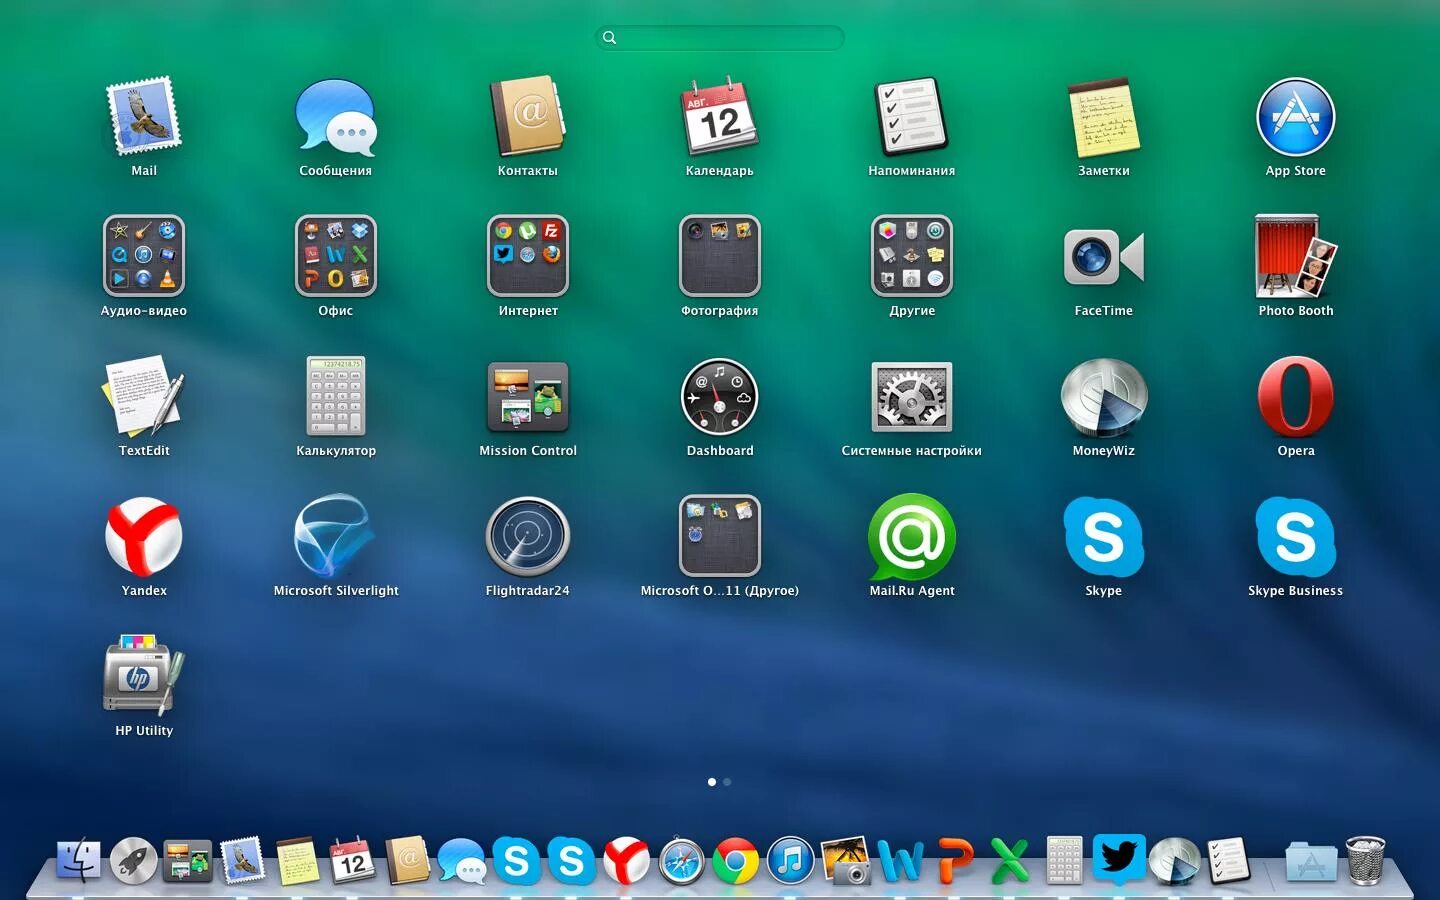Open Yandex browser in Launchpad grid
This screenshot has width=1440, height=900.
(x=144, y=537)
